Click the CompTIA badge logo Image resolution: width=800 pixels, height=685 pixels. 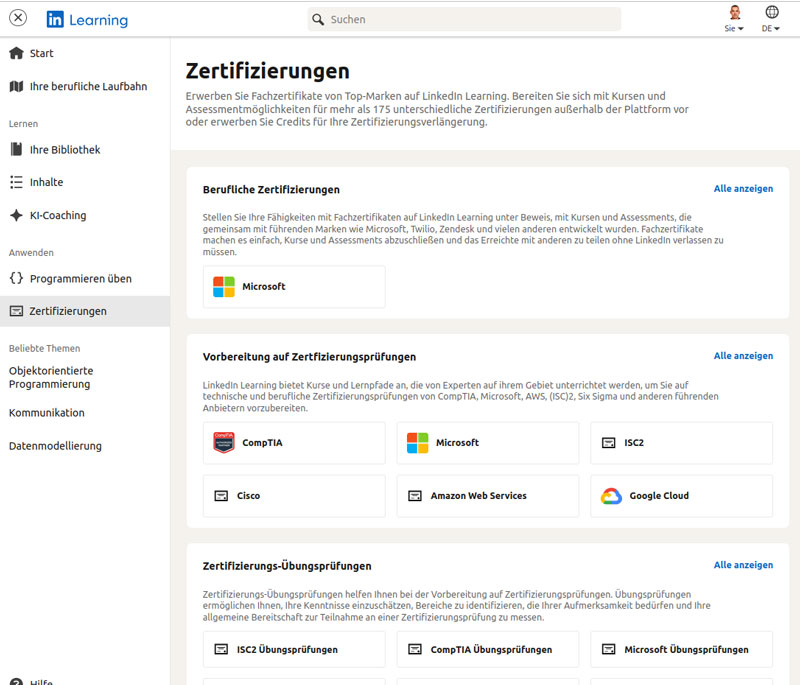tap(223, 443)
